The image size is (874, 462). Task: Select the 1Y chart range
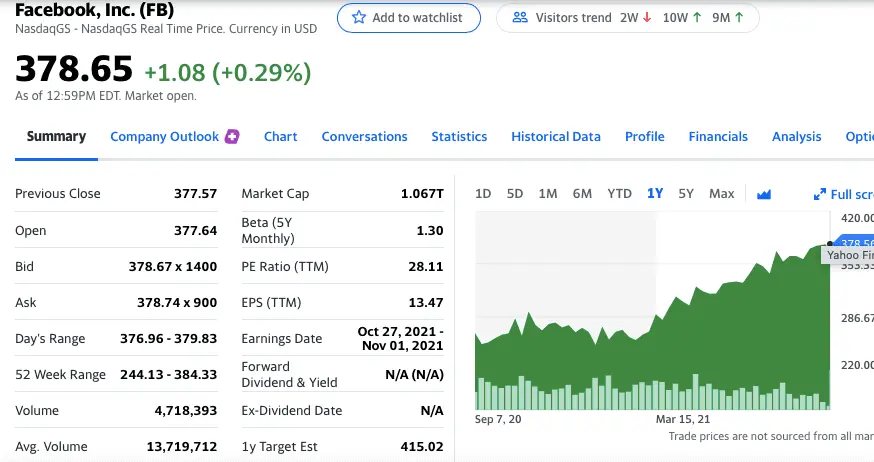[x=655, y=193]
